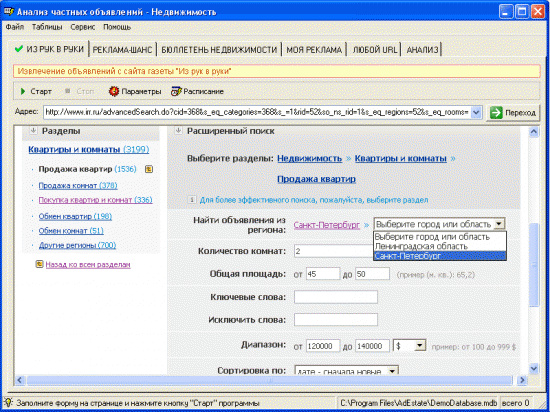Click the green arrow Переход icon
The height and width of the screenshot is (412, 550).
click(496, 113)
